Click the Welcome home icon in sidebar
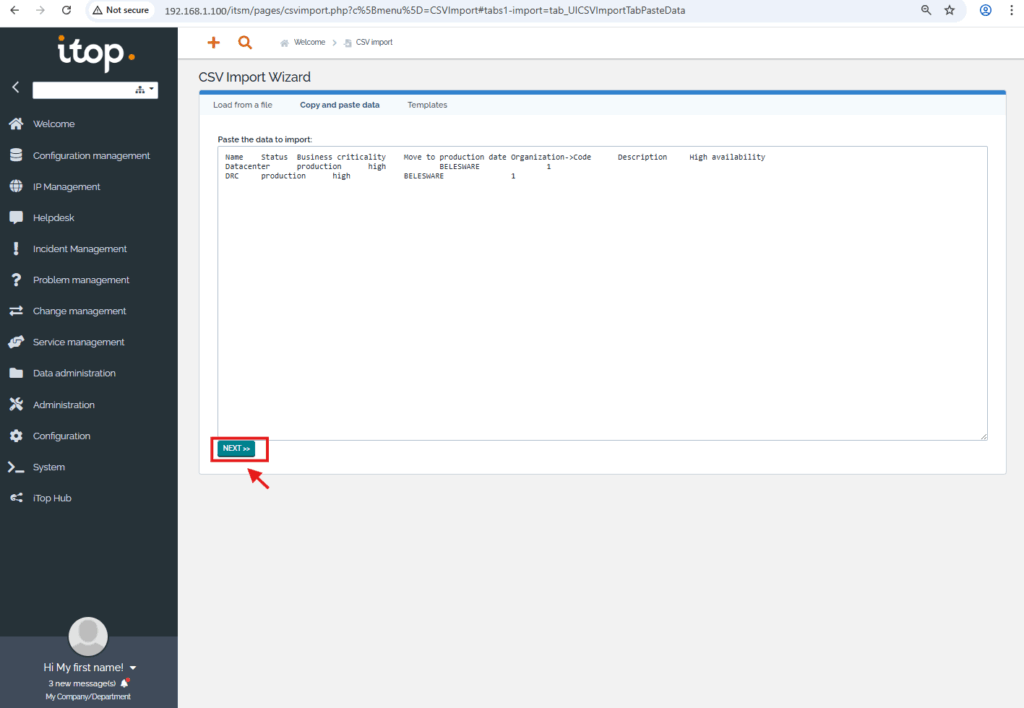The height and width of the screenshot is (708, 1024). click(x=16, y=124)
